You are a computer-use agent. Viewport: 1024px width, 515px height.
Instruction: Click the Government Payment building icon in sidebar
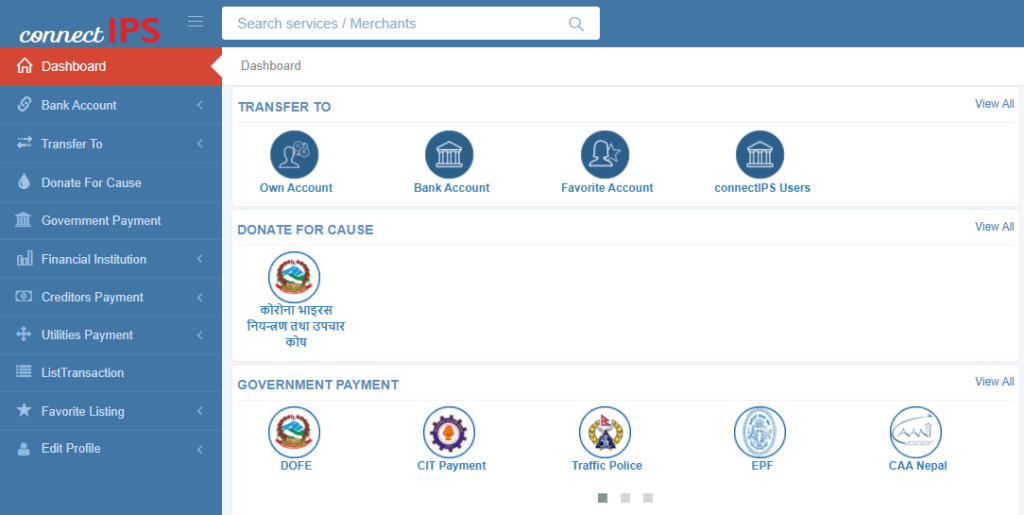tap(24, 220)
